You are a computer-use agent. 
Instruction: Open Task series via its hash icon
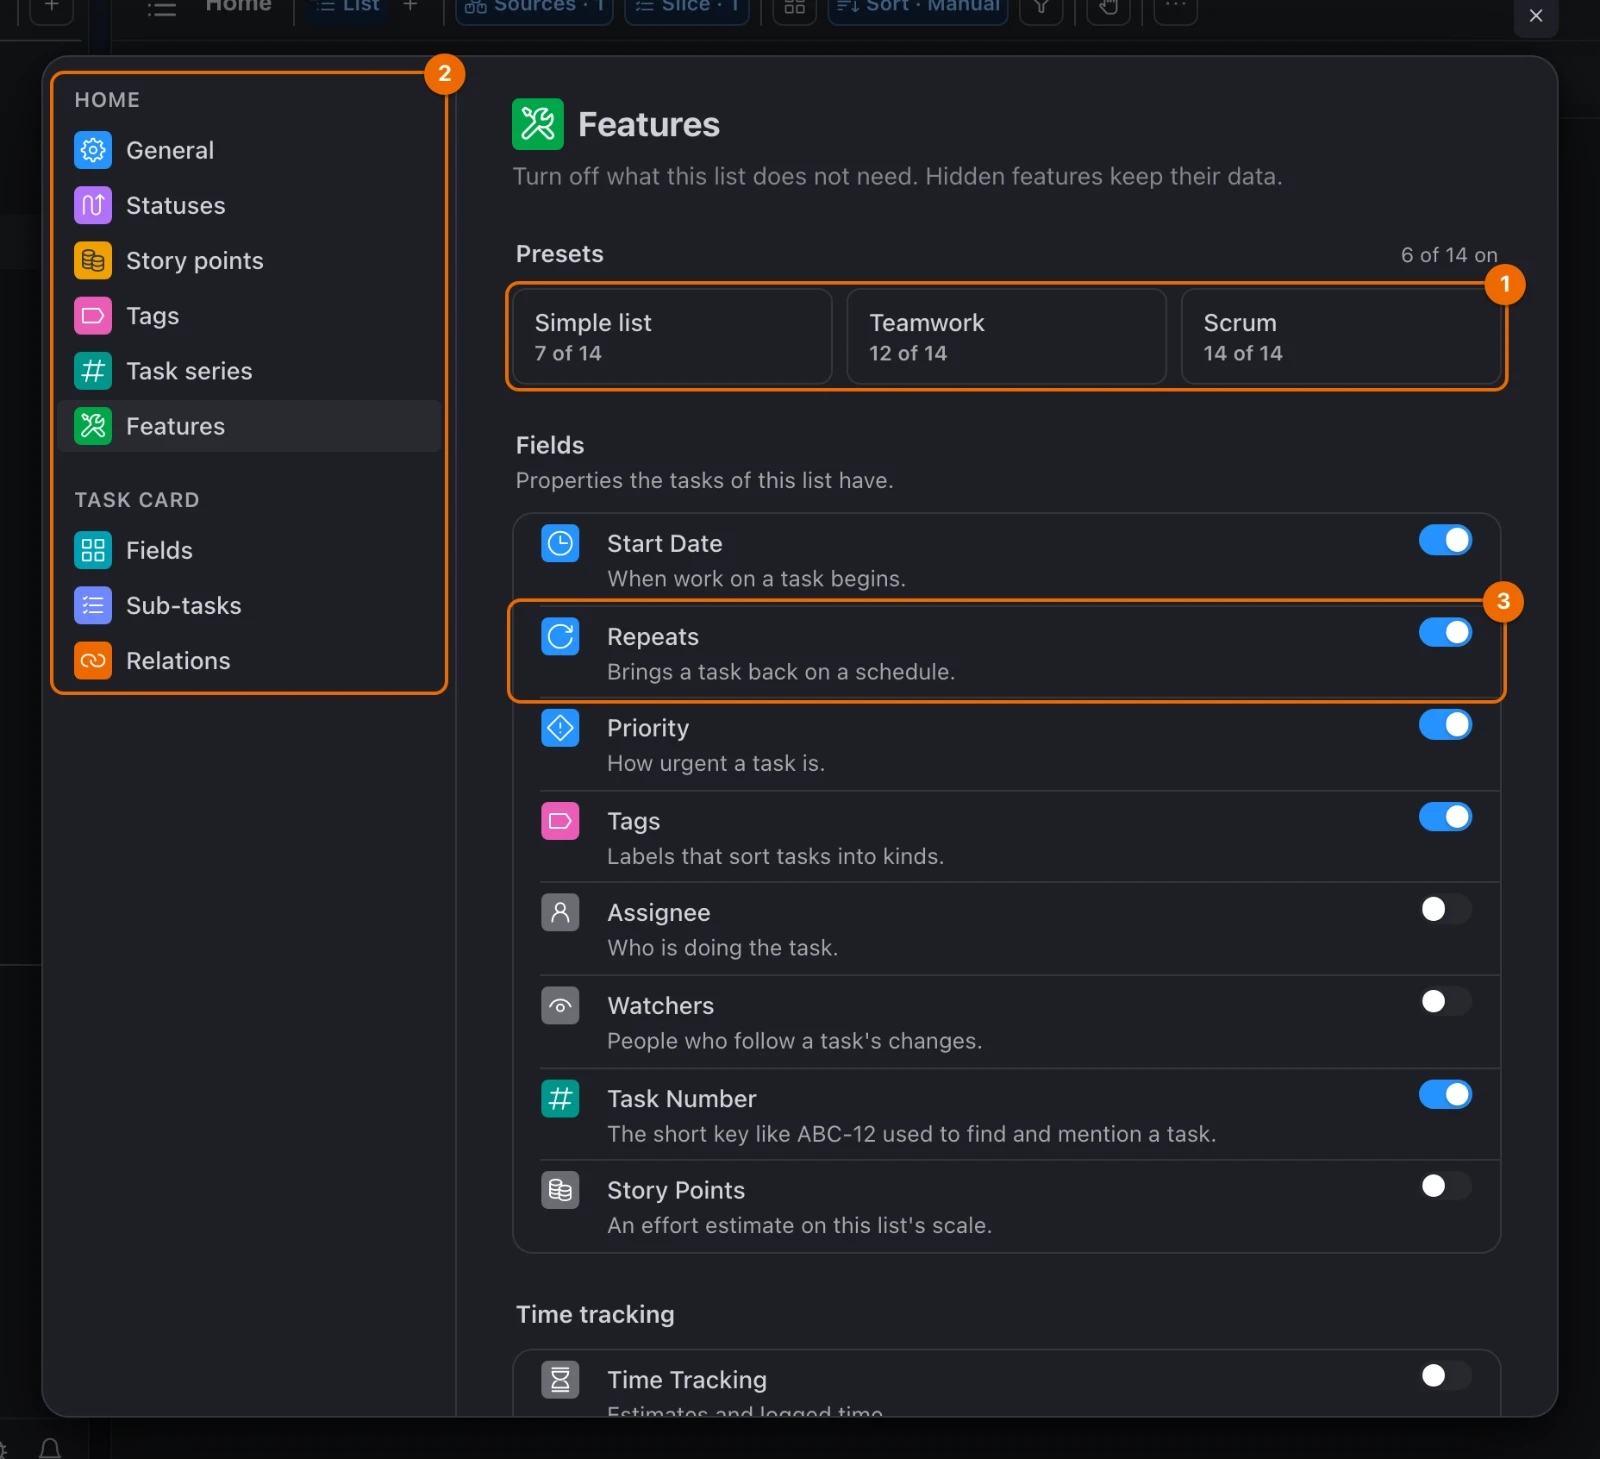coord(93,371)
